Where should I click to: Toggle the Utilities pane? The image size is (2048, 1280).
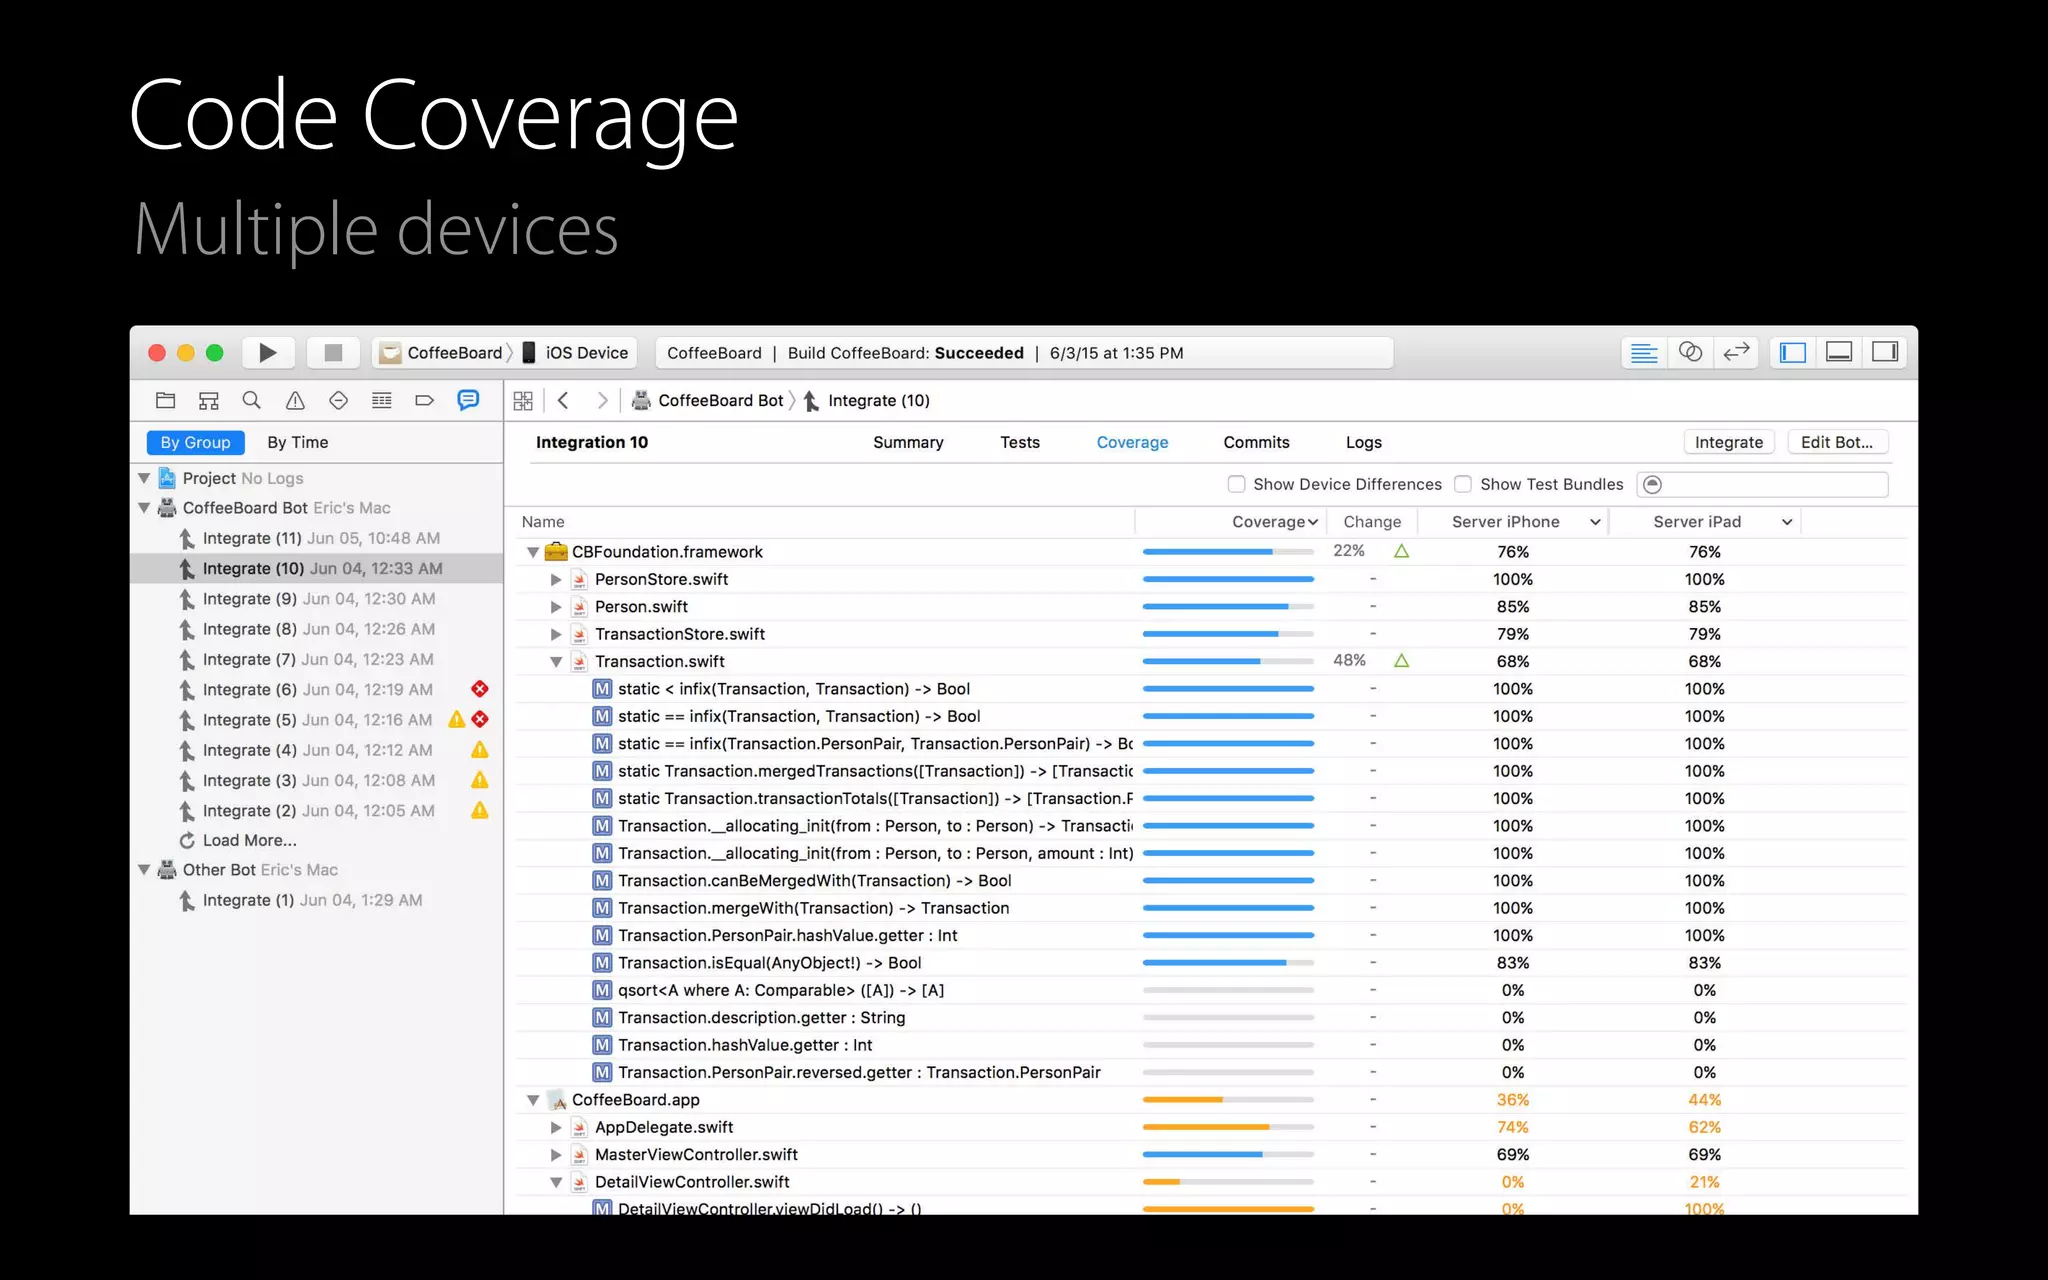tap(1885, 352)
